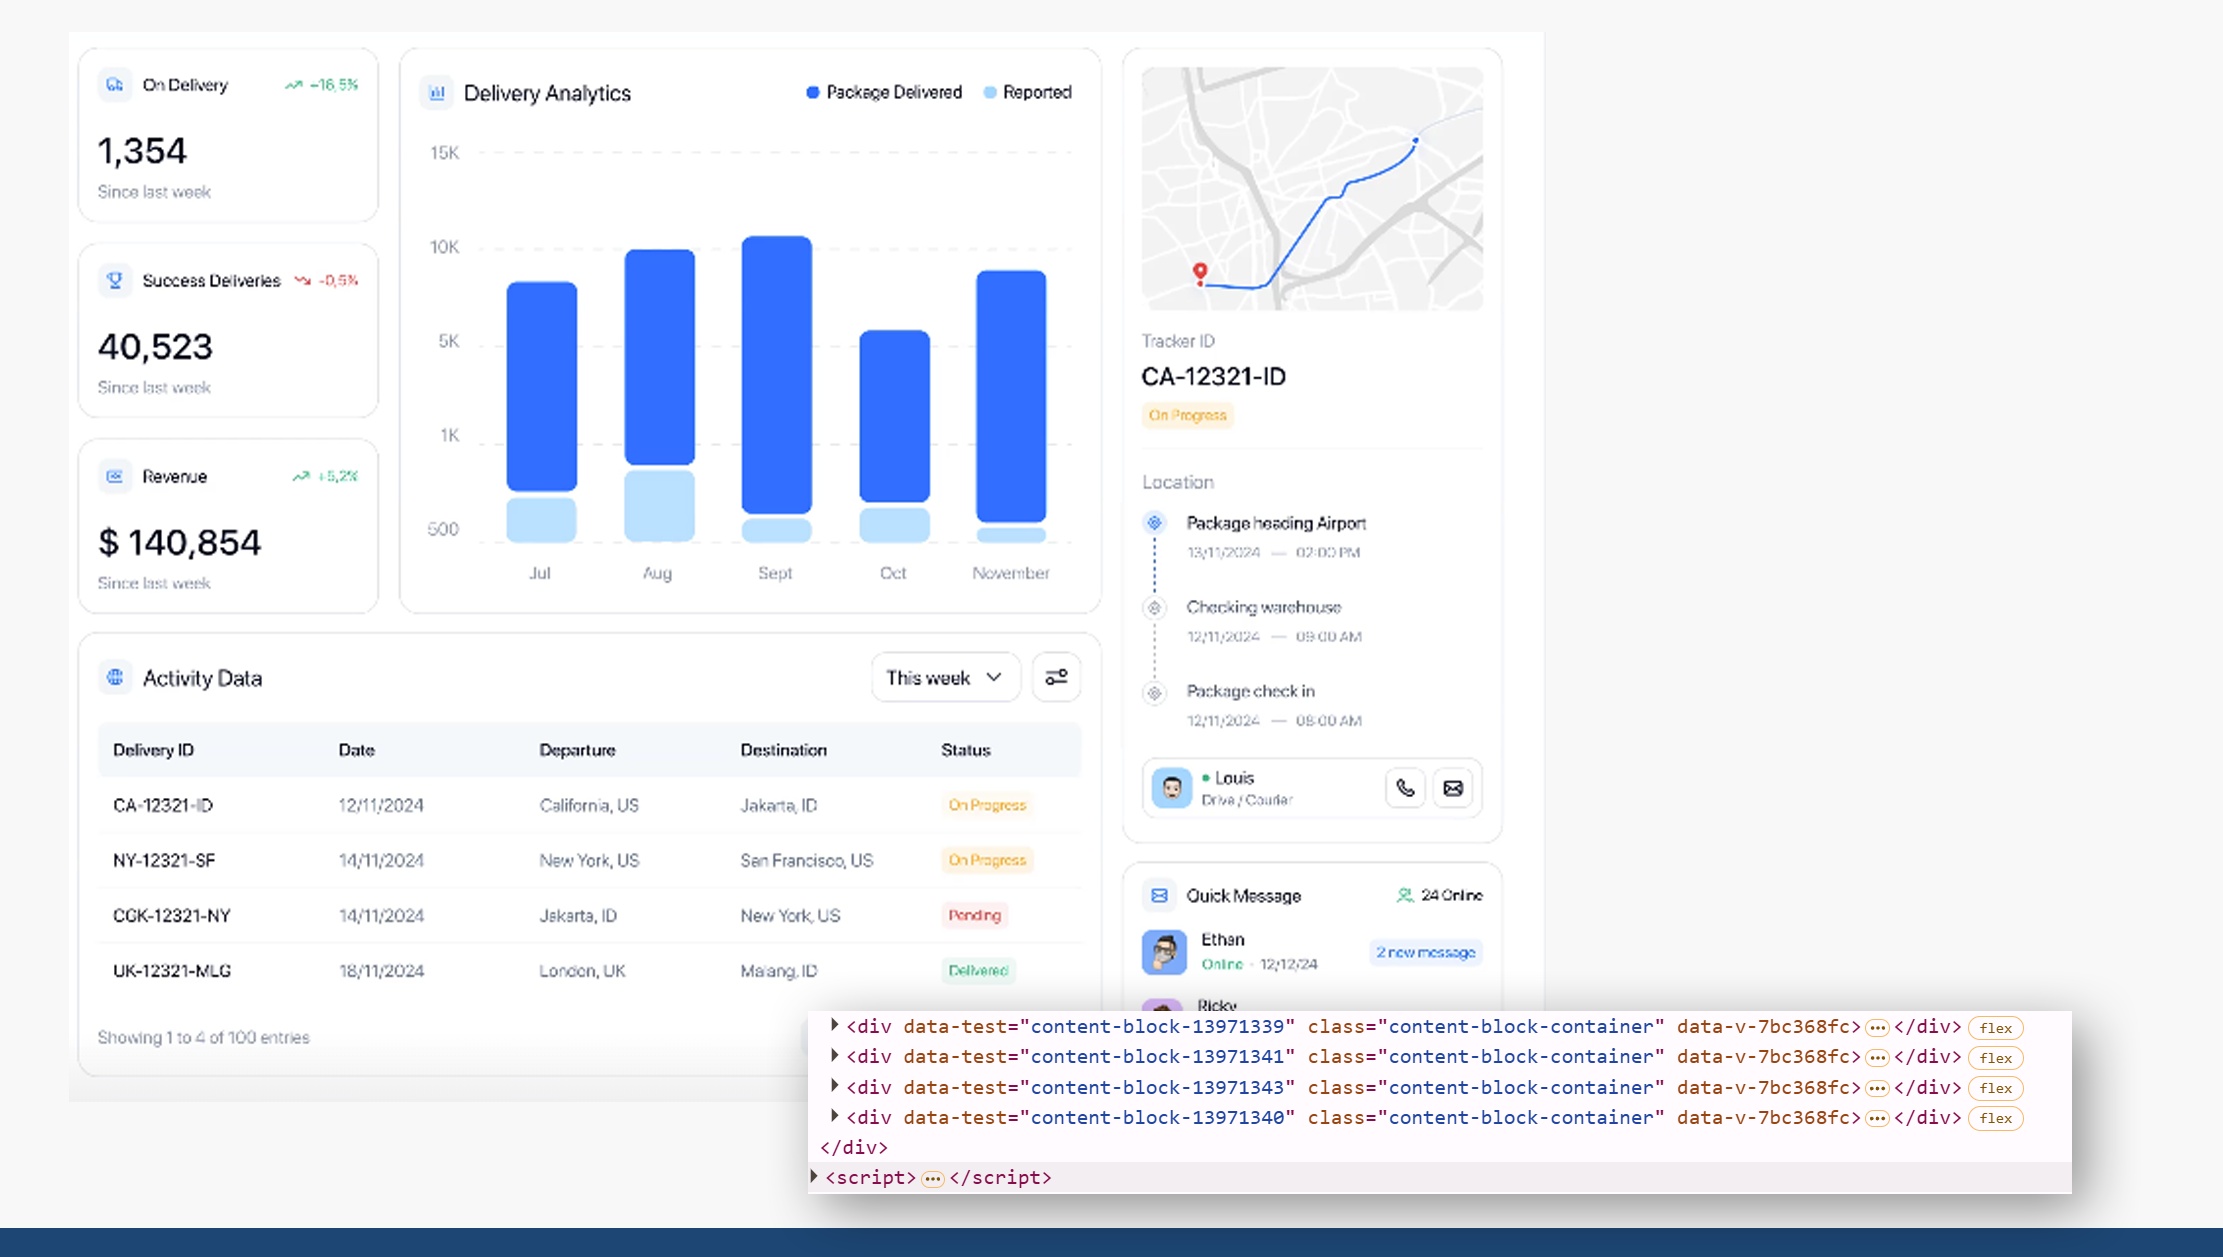Click the Activity Data globe icon
The height and width of the screenshot is (1257, 2223).
(x=115, y=677)
